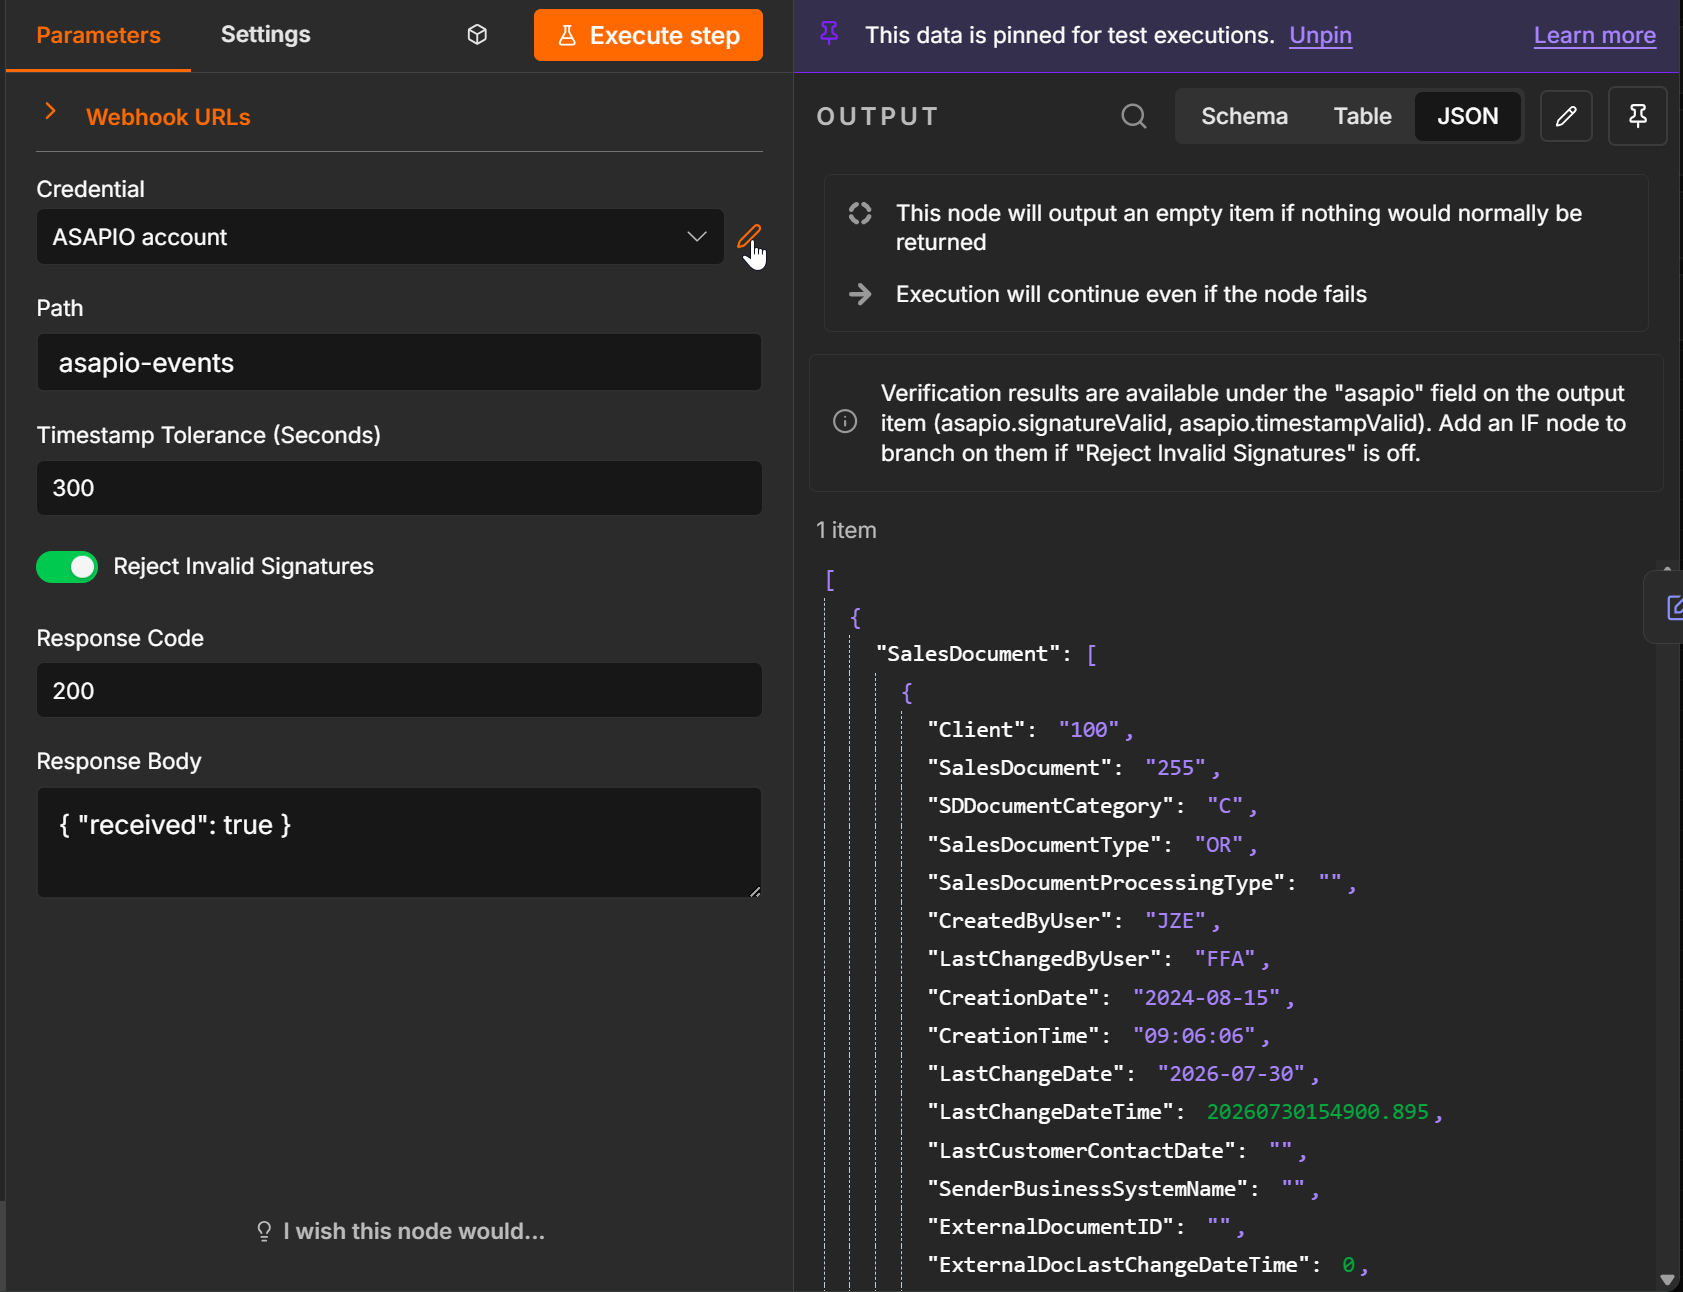Click the pencil icon to edit ASAPIO credential
Viewport: 1683px width, 1292px height.
(x=749, y=237)
